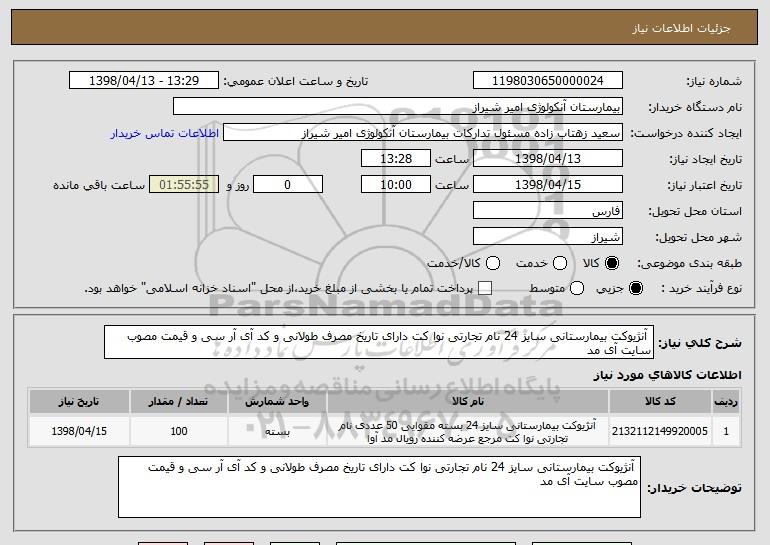Viewport: 770px width, 545px height.
Task: Click the product name cell in row 1
Action: point(468,431)
